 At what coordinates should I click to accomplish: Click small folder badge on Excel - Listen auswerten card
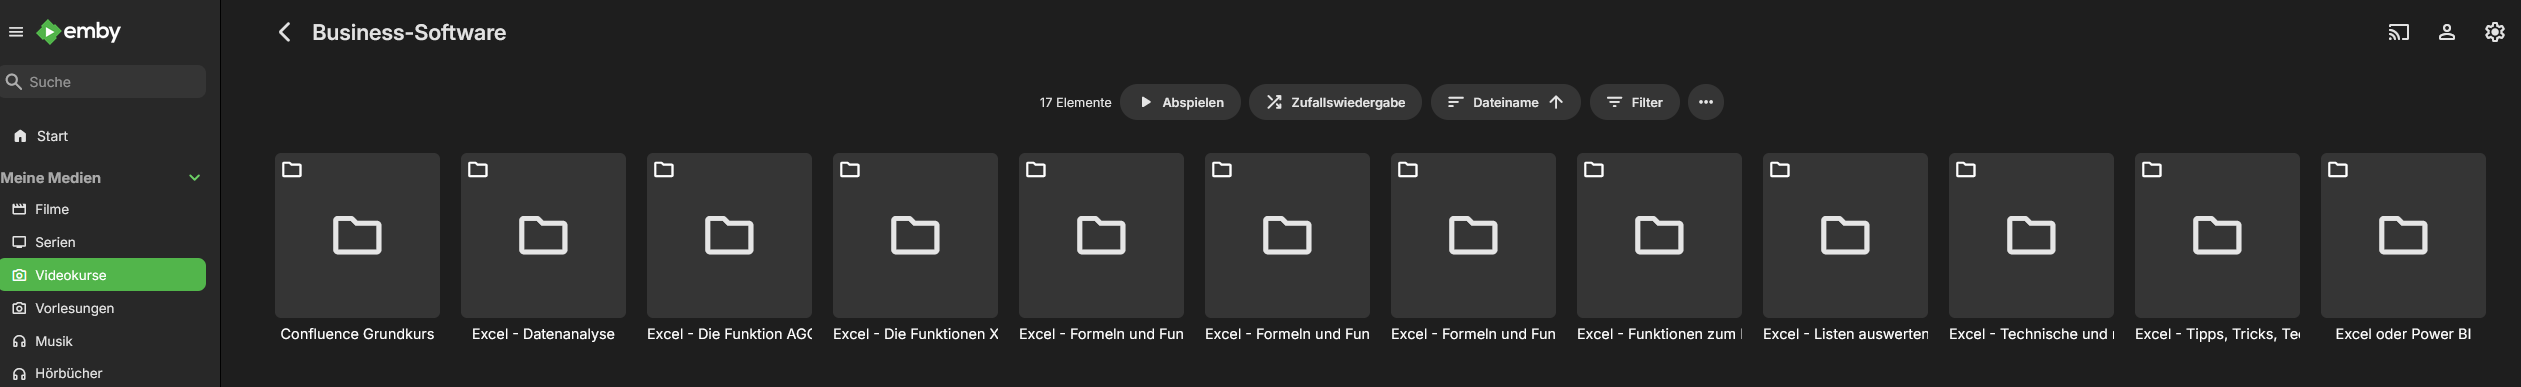coord(1780,170)
